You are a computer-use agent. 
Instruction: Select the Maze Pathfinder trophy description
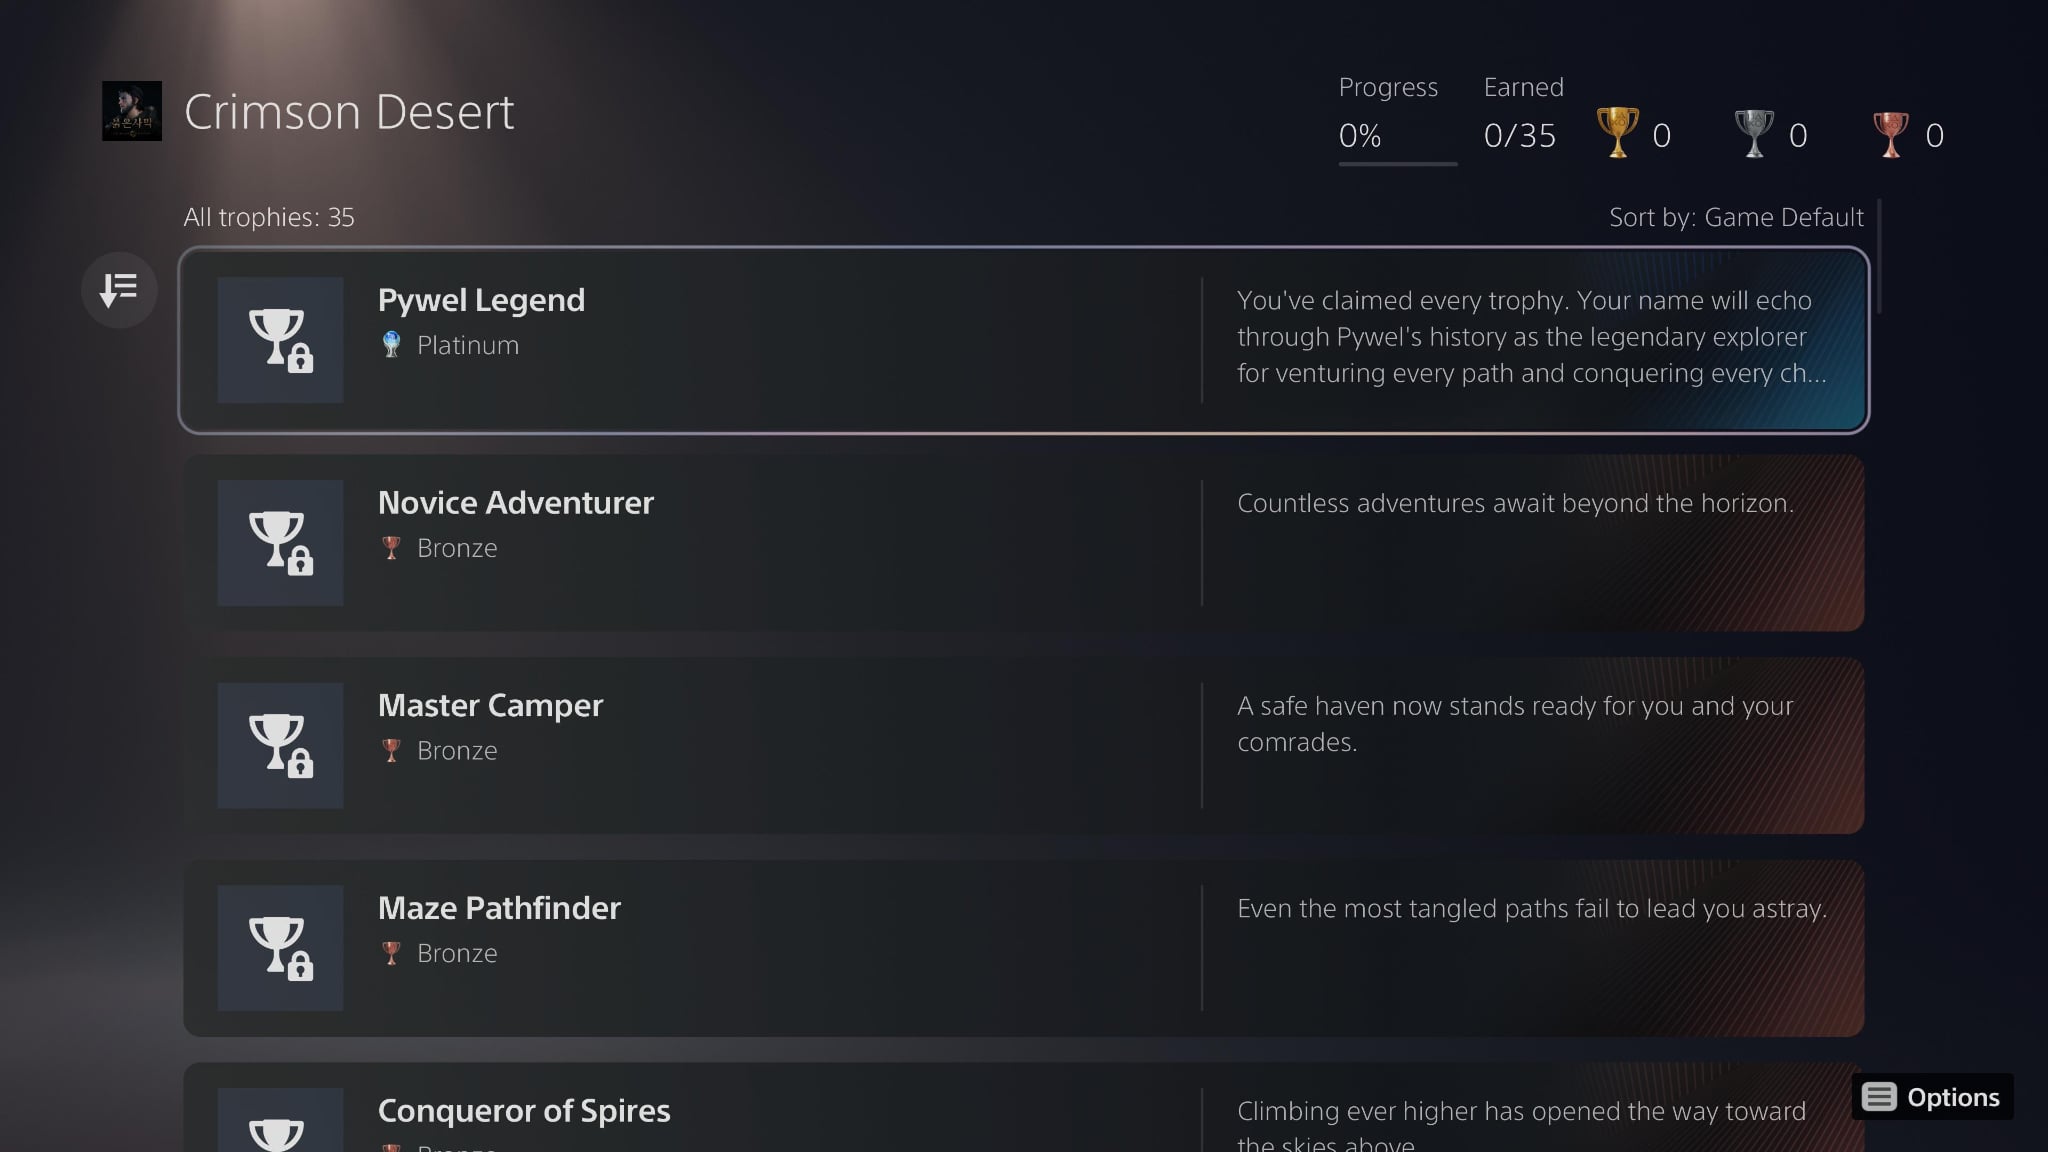click(1531, 909)
